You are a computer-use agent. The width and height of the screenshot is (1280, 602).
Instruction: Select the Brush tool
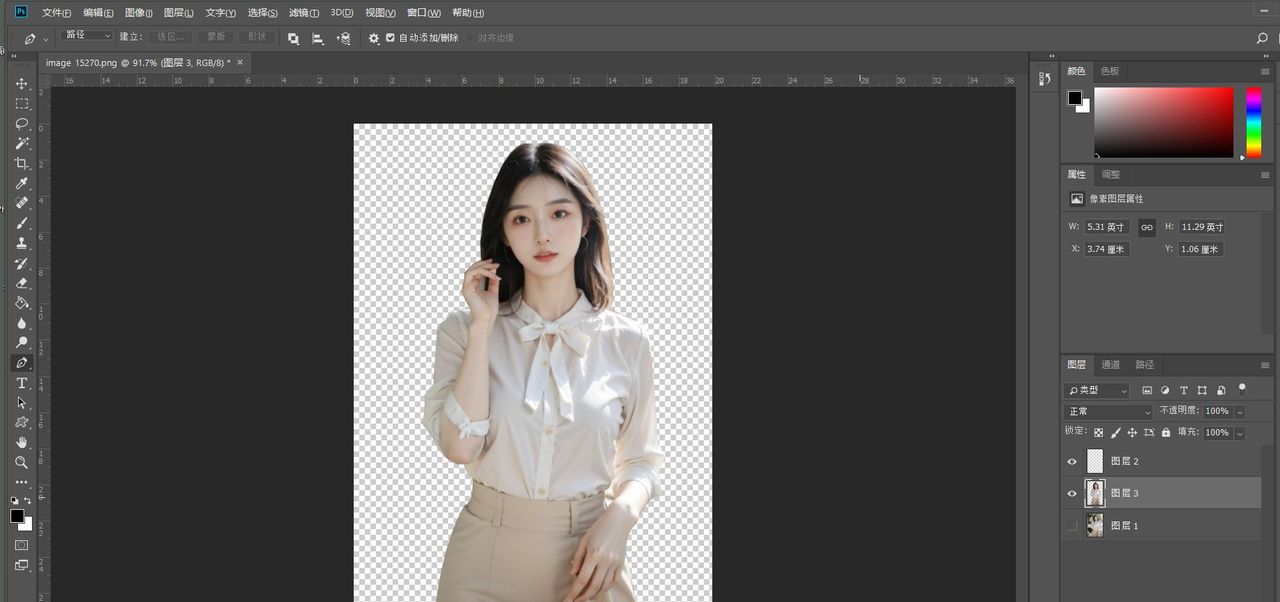click(21, 223)
